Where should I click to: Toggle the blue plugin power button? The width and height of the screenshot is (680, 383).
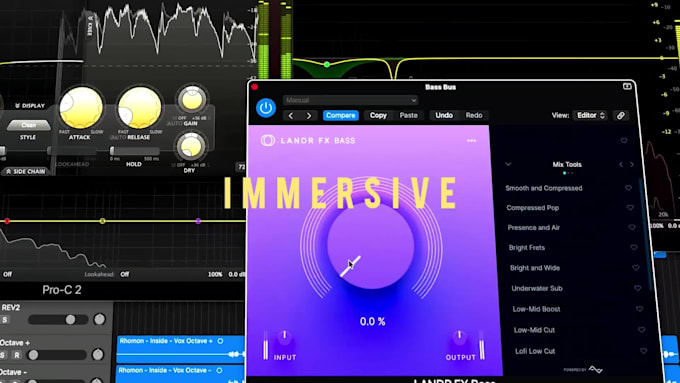click(x=266, y=108)
